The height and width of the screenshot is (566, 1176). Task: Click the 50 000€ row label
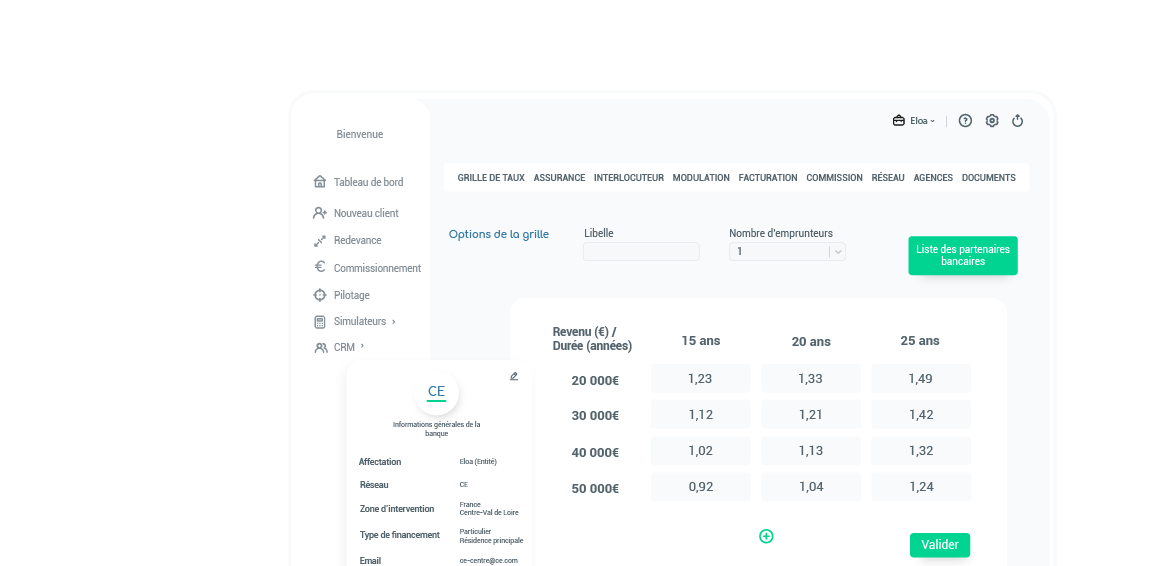click(x=595, y=489)
